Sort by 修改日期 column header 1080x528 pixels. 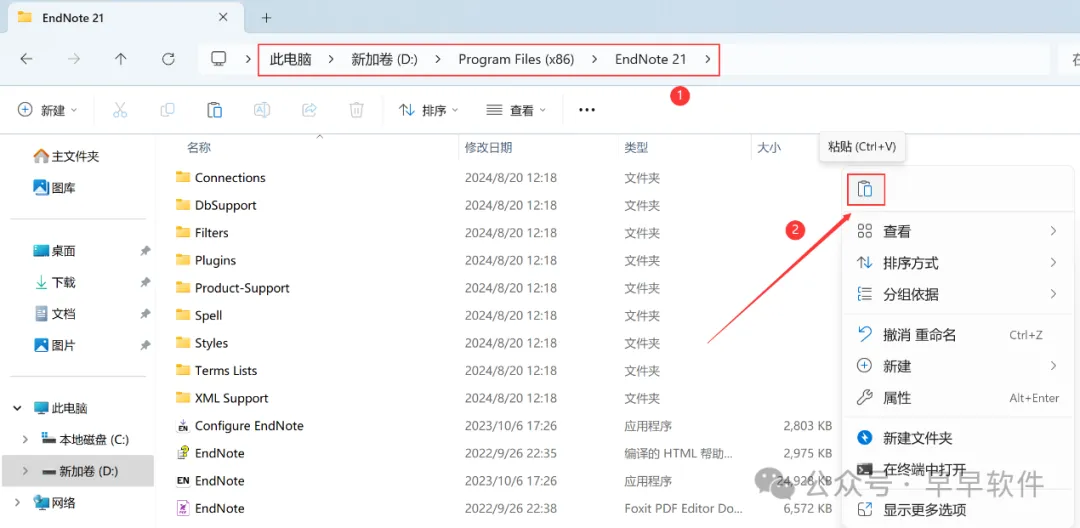[488, 147]
